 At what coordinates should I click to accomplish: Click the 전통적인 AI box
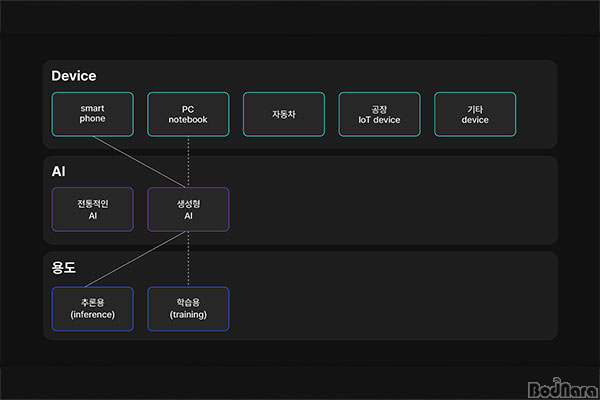[92, 209]
